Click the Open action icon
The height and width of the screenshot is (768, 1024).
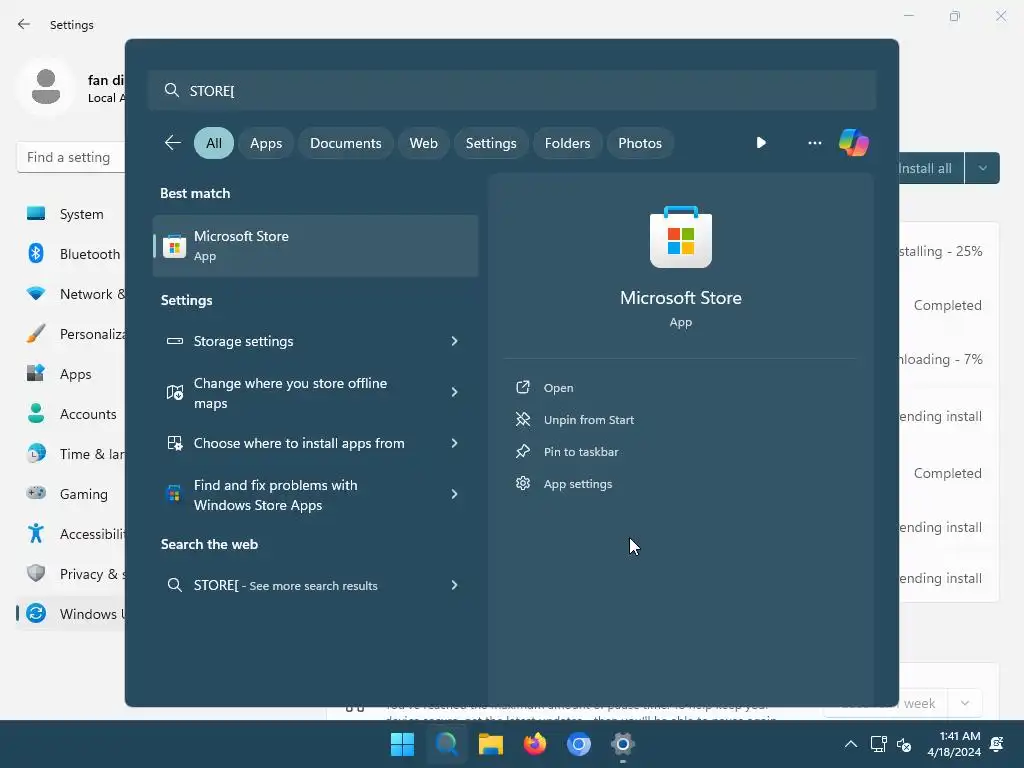point(522,387)
